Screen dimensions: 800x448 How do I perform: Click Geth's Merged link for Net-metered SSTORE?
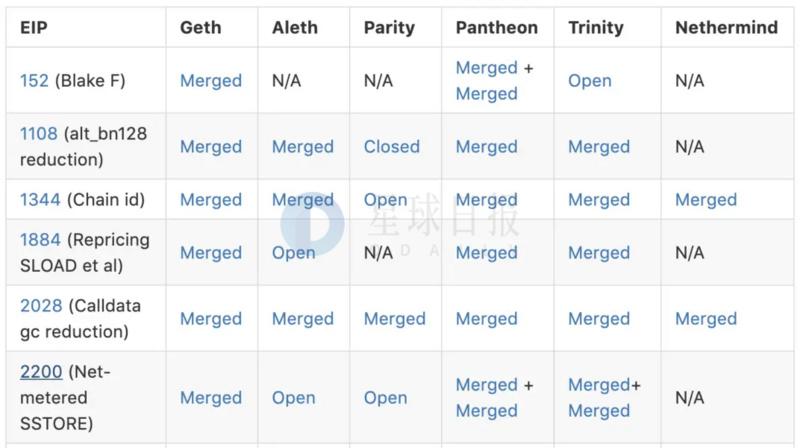click(211, 398)
